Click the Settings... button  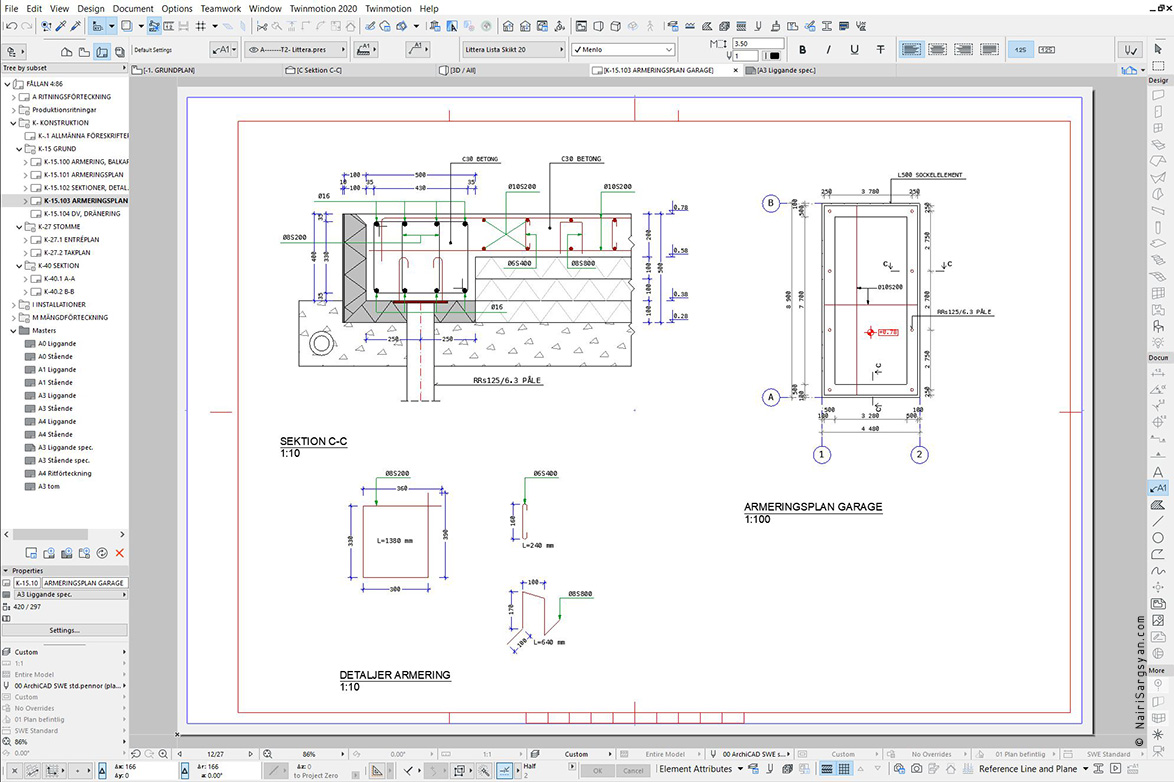point(64,630)
